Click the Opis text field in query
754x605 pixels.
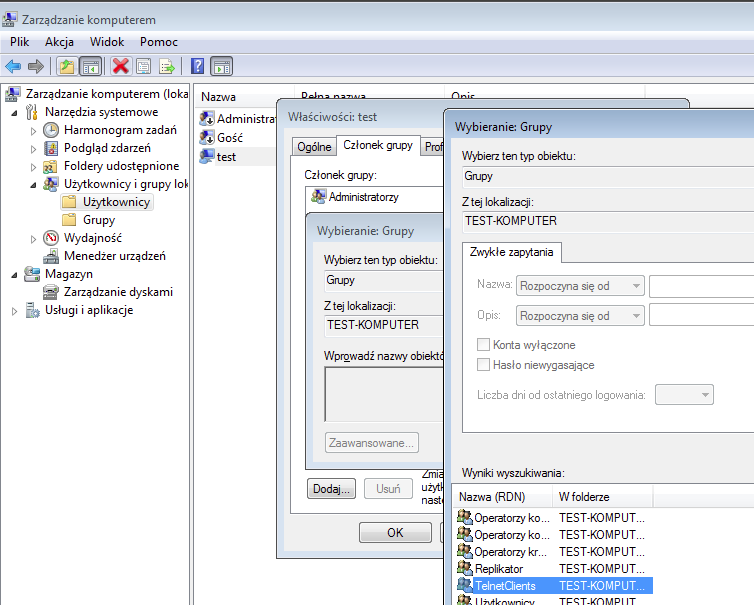coord(701,316)
